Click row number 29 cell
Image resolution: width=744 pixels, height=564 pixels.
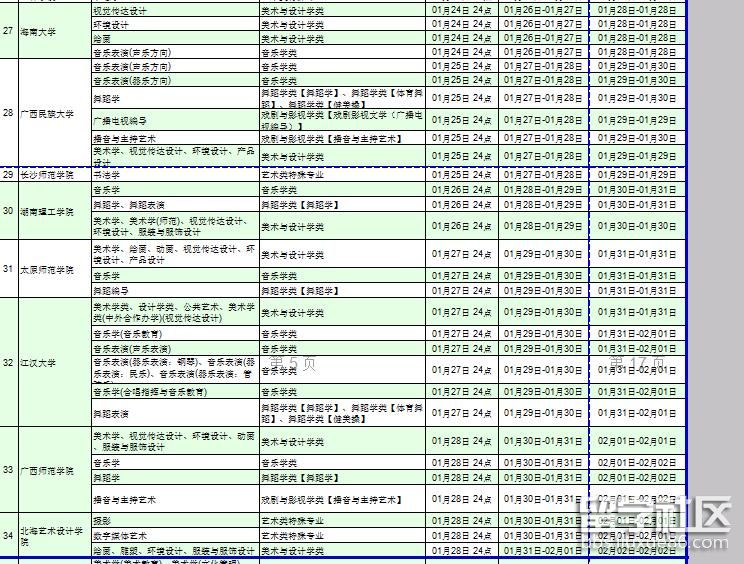8,174
